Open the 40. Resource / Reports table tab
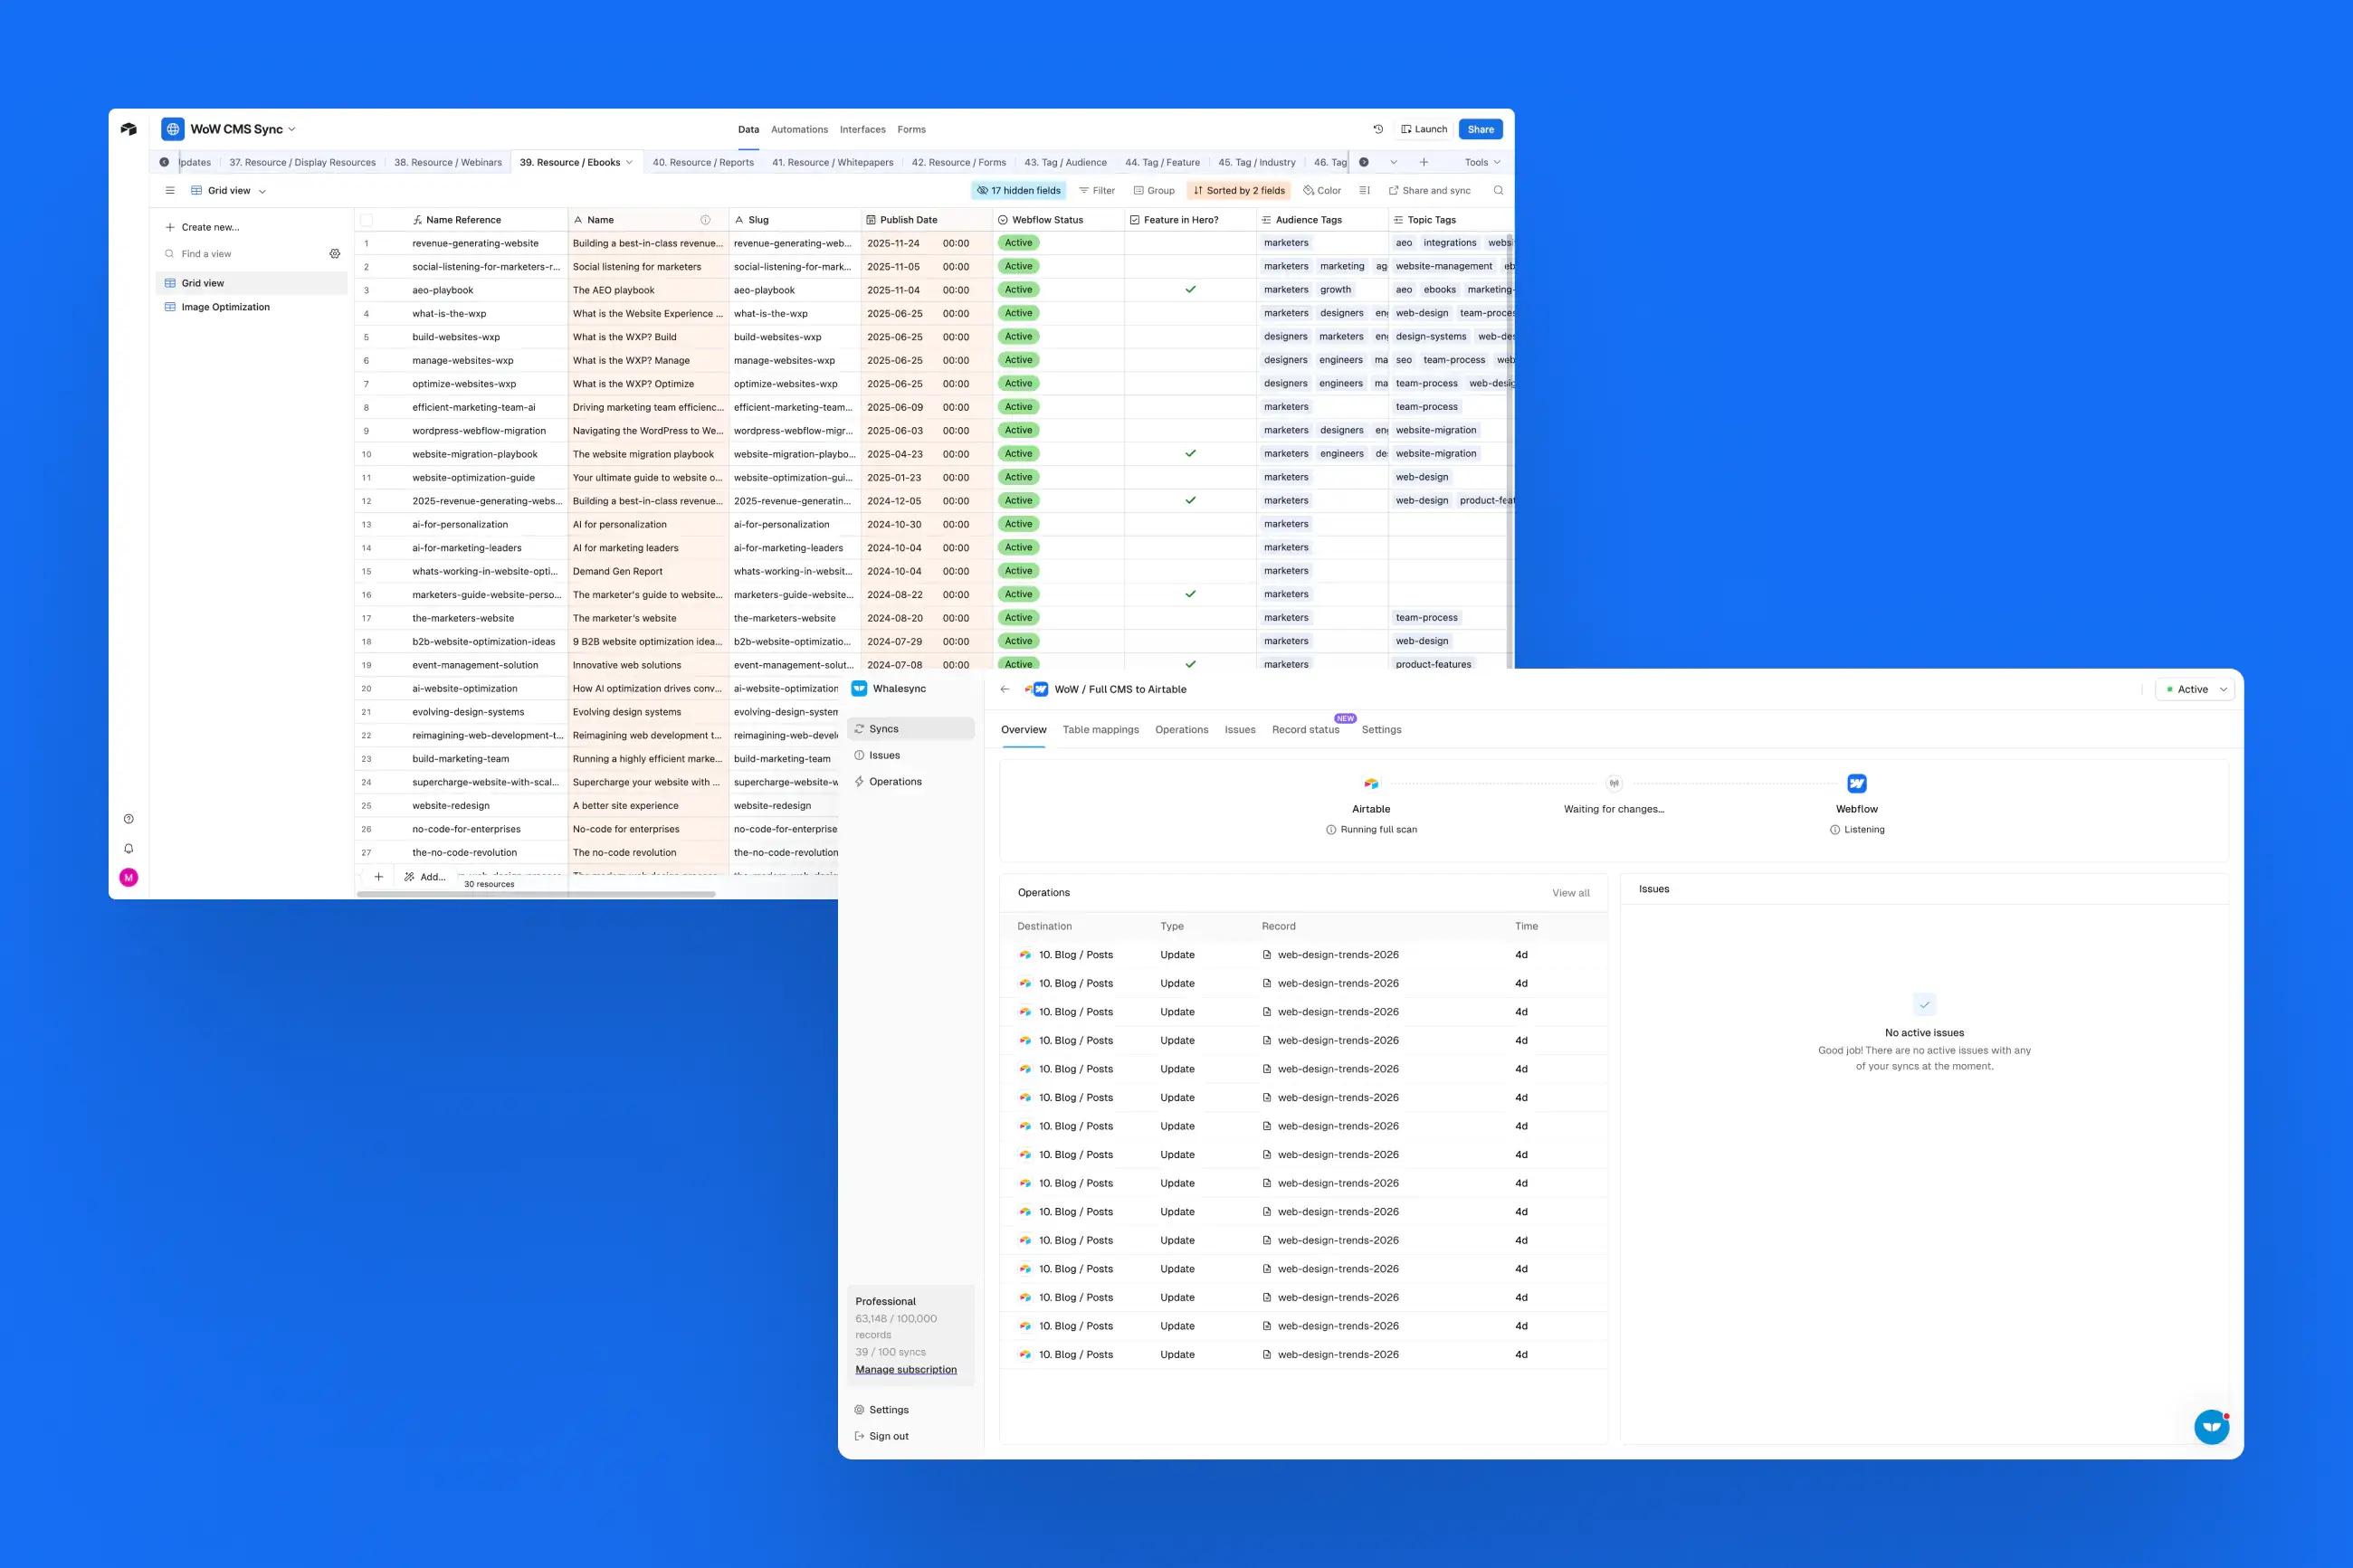Screen dimensions: 2353x1568 click(703, 162)
